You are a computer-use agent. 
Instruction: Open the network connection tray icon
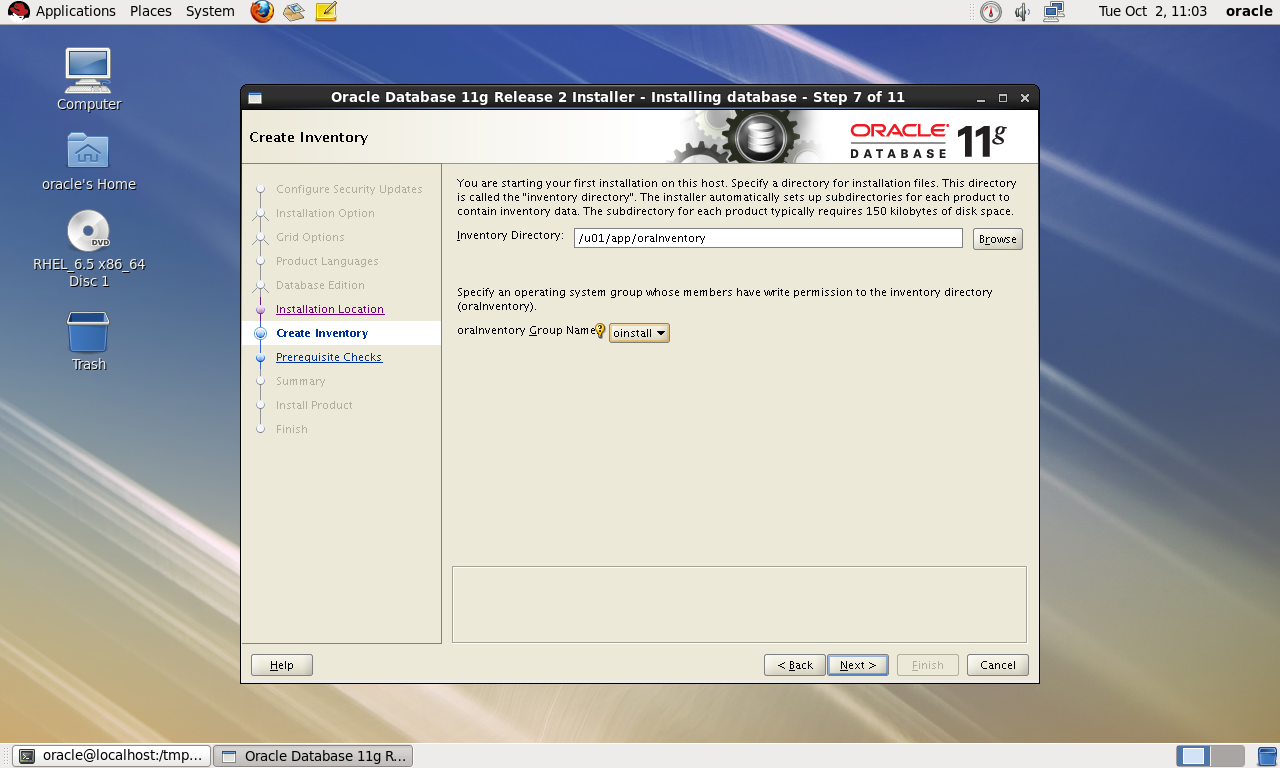pyautogui.click(x=1053, y=12)
